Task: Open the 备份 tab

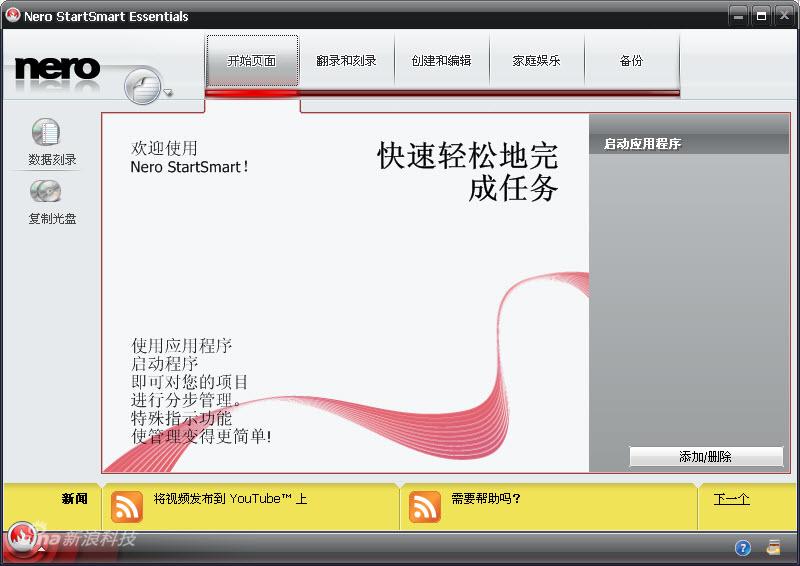Action: 631,61
